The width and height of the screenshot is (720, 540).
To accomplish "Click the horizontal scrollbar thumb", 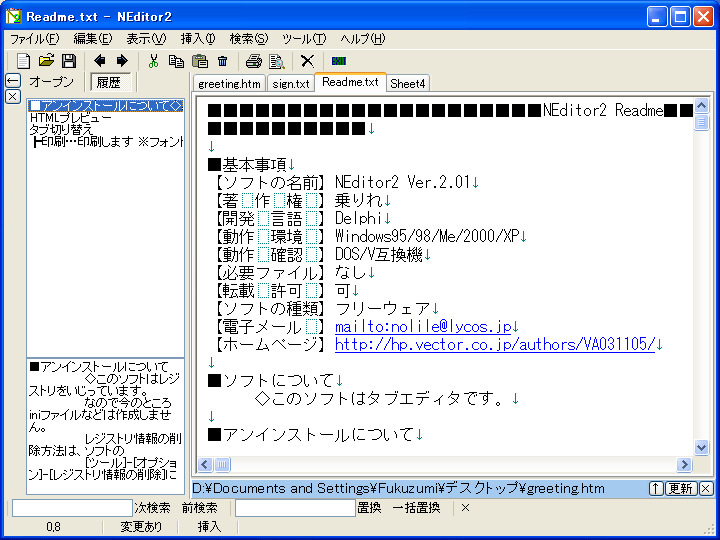I will point(222,465).
